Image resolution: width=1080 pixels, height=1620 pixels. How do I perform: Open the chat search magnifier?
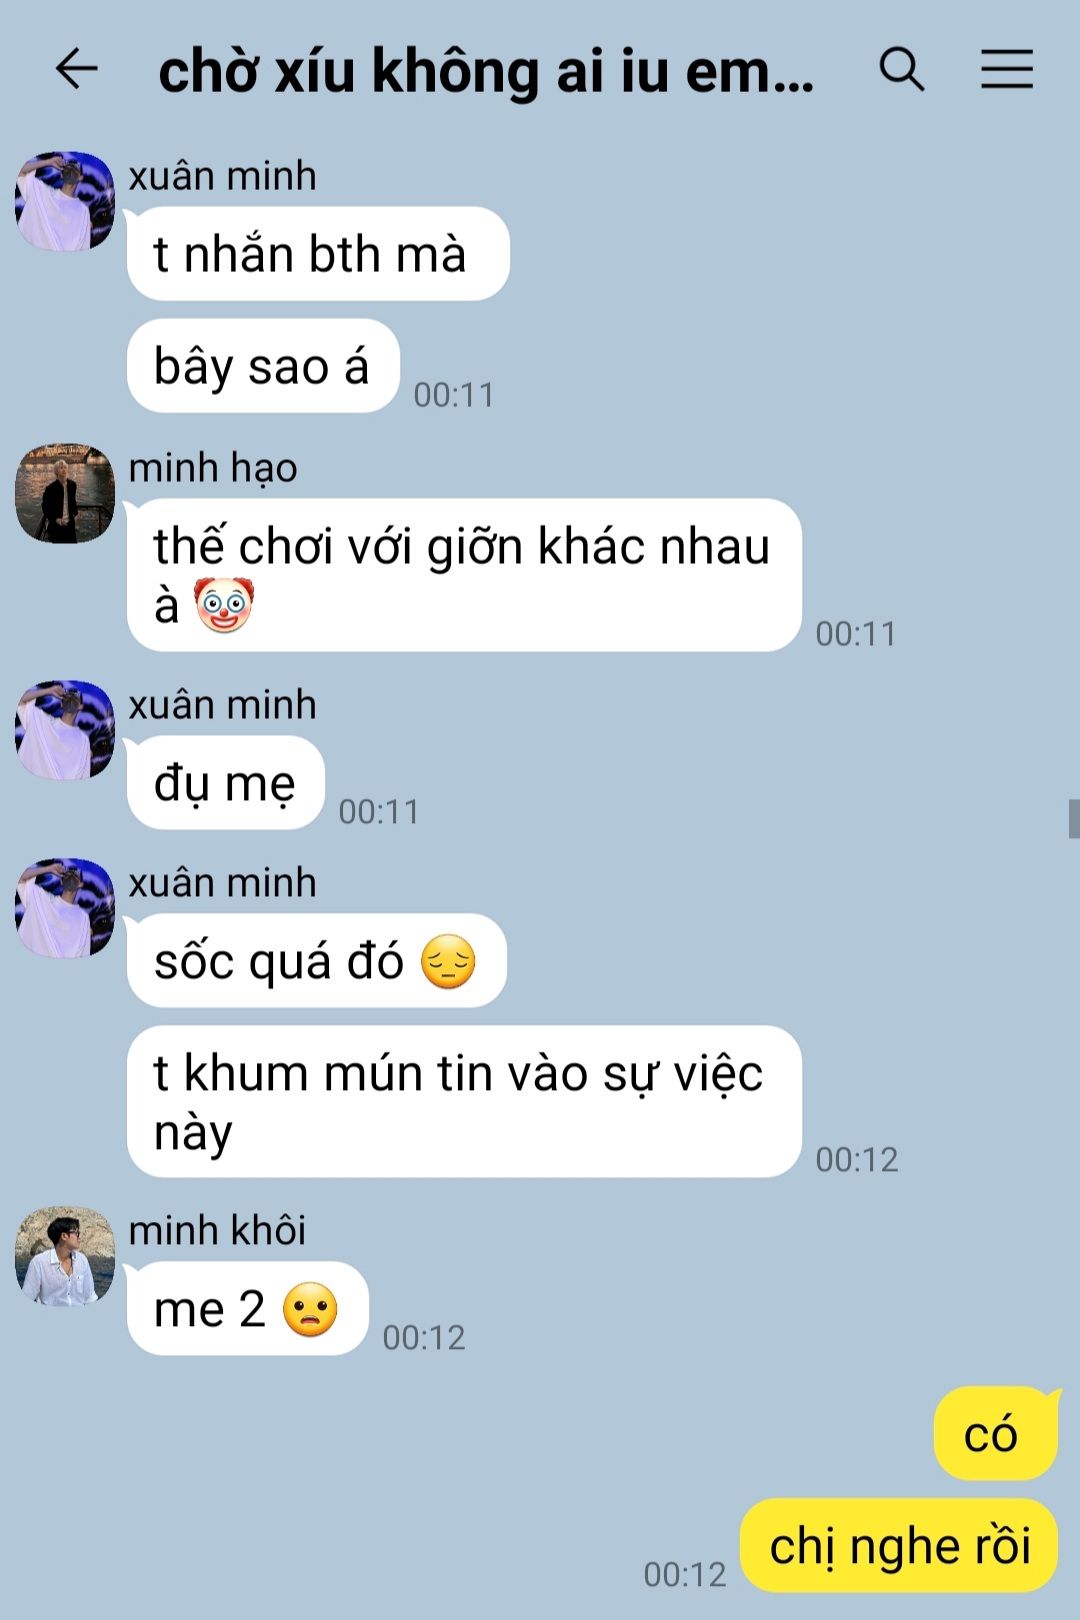pyautogui.click(x=901, y=69)
